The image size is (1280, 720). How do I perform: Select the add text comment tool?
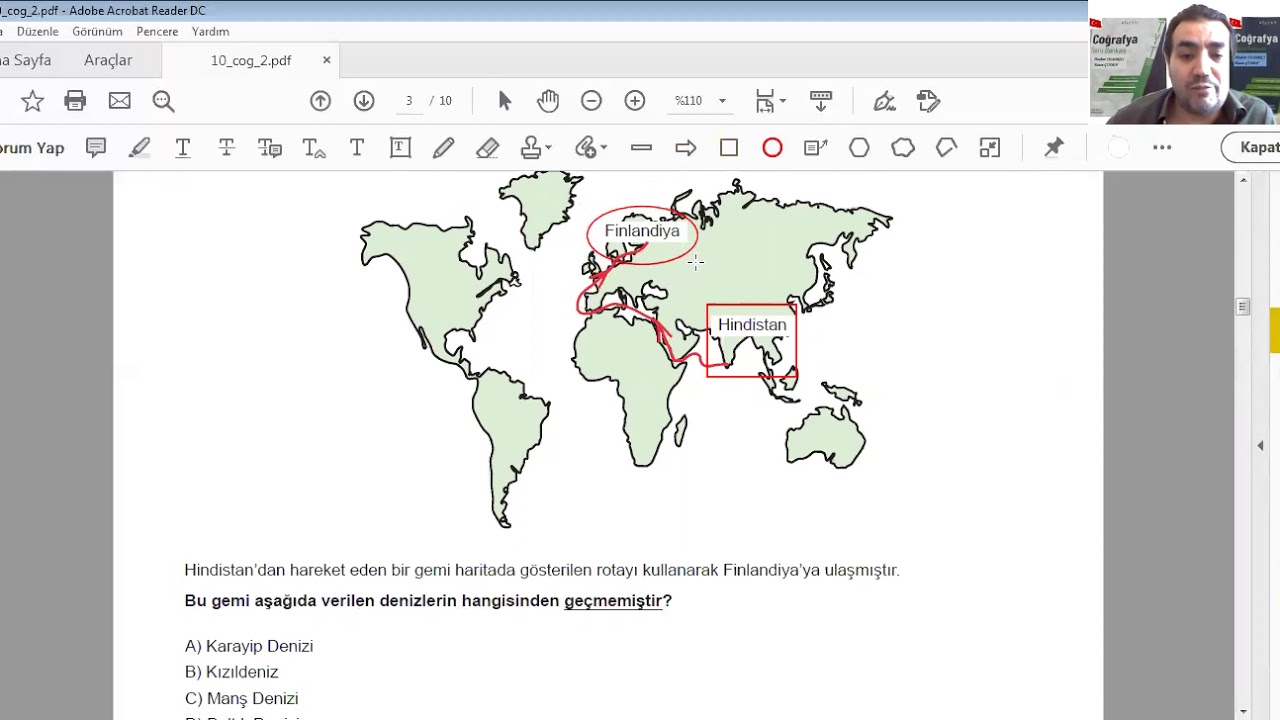coord(357,148)
